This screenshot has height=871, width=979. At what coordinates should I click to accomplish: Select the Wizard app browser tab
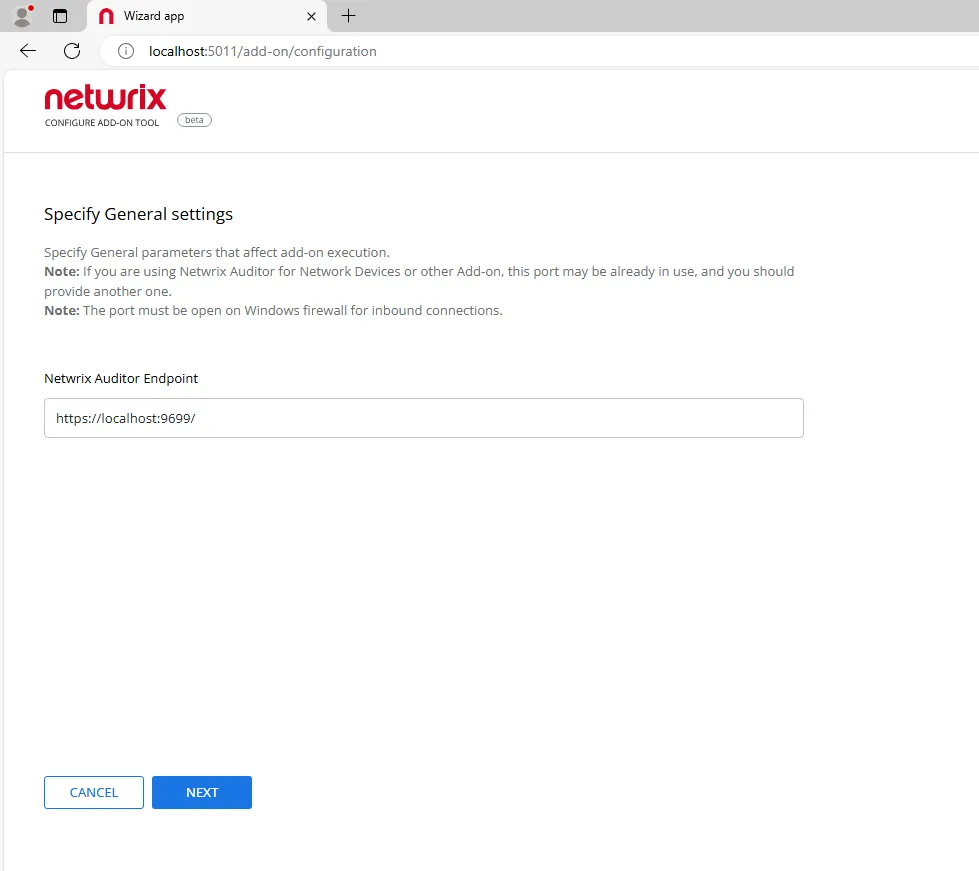206,16
